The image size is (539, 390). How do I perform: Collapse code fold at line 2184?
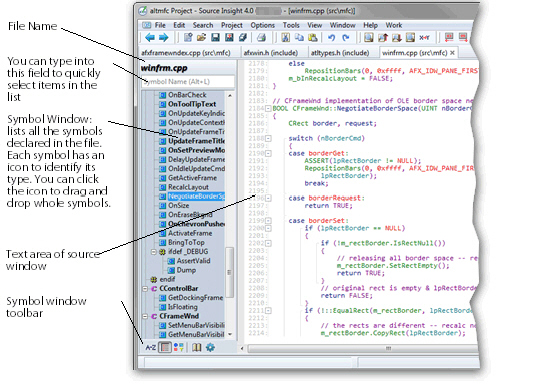pos(268,109)
